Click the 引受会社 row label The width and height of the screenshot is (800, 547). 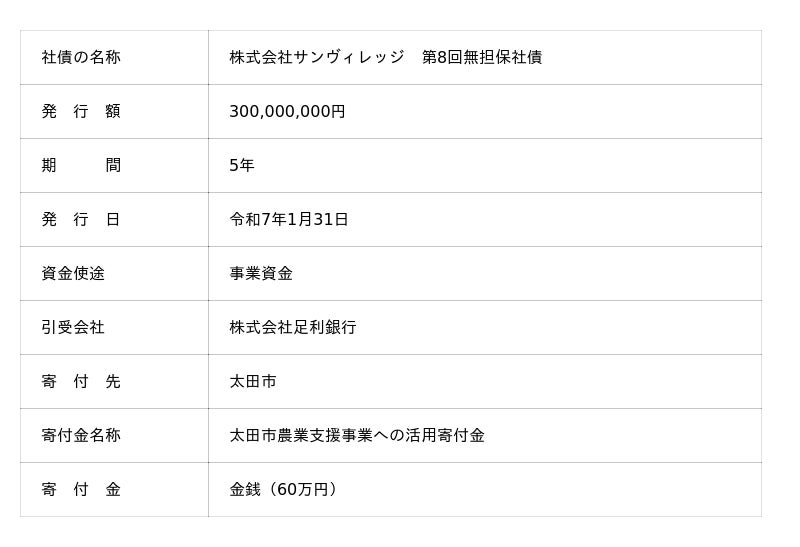(73, 328)
